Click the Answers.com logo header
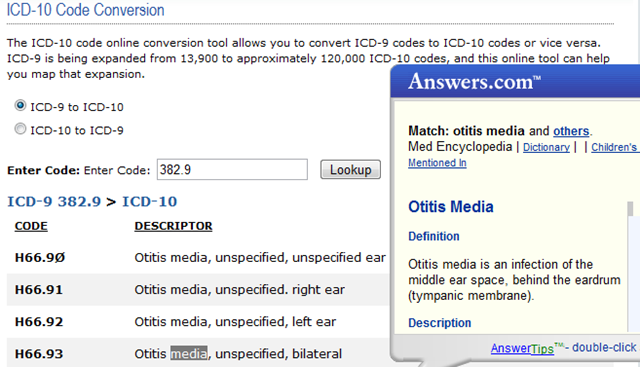This screenshot has width=640, height=367. pyautogui.click(x=474, y=82)
